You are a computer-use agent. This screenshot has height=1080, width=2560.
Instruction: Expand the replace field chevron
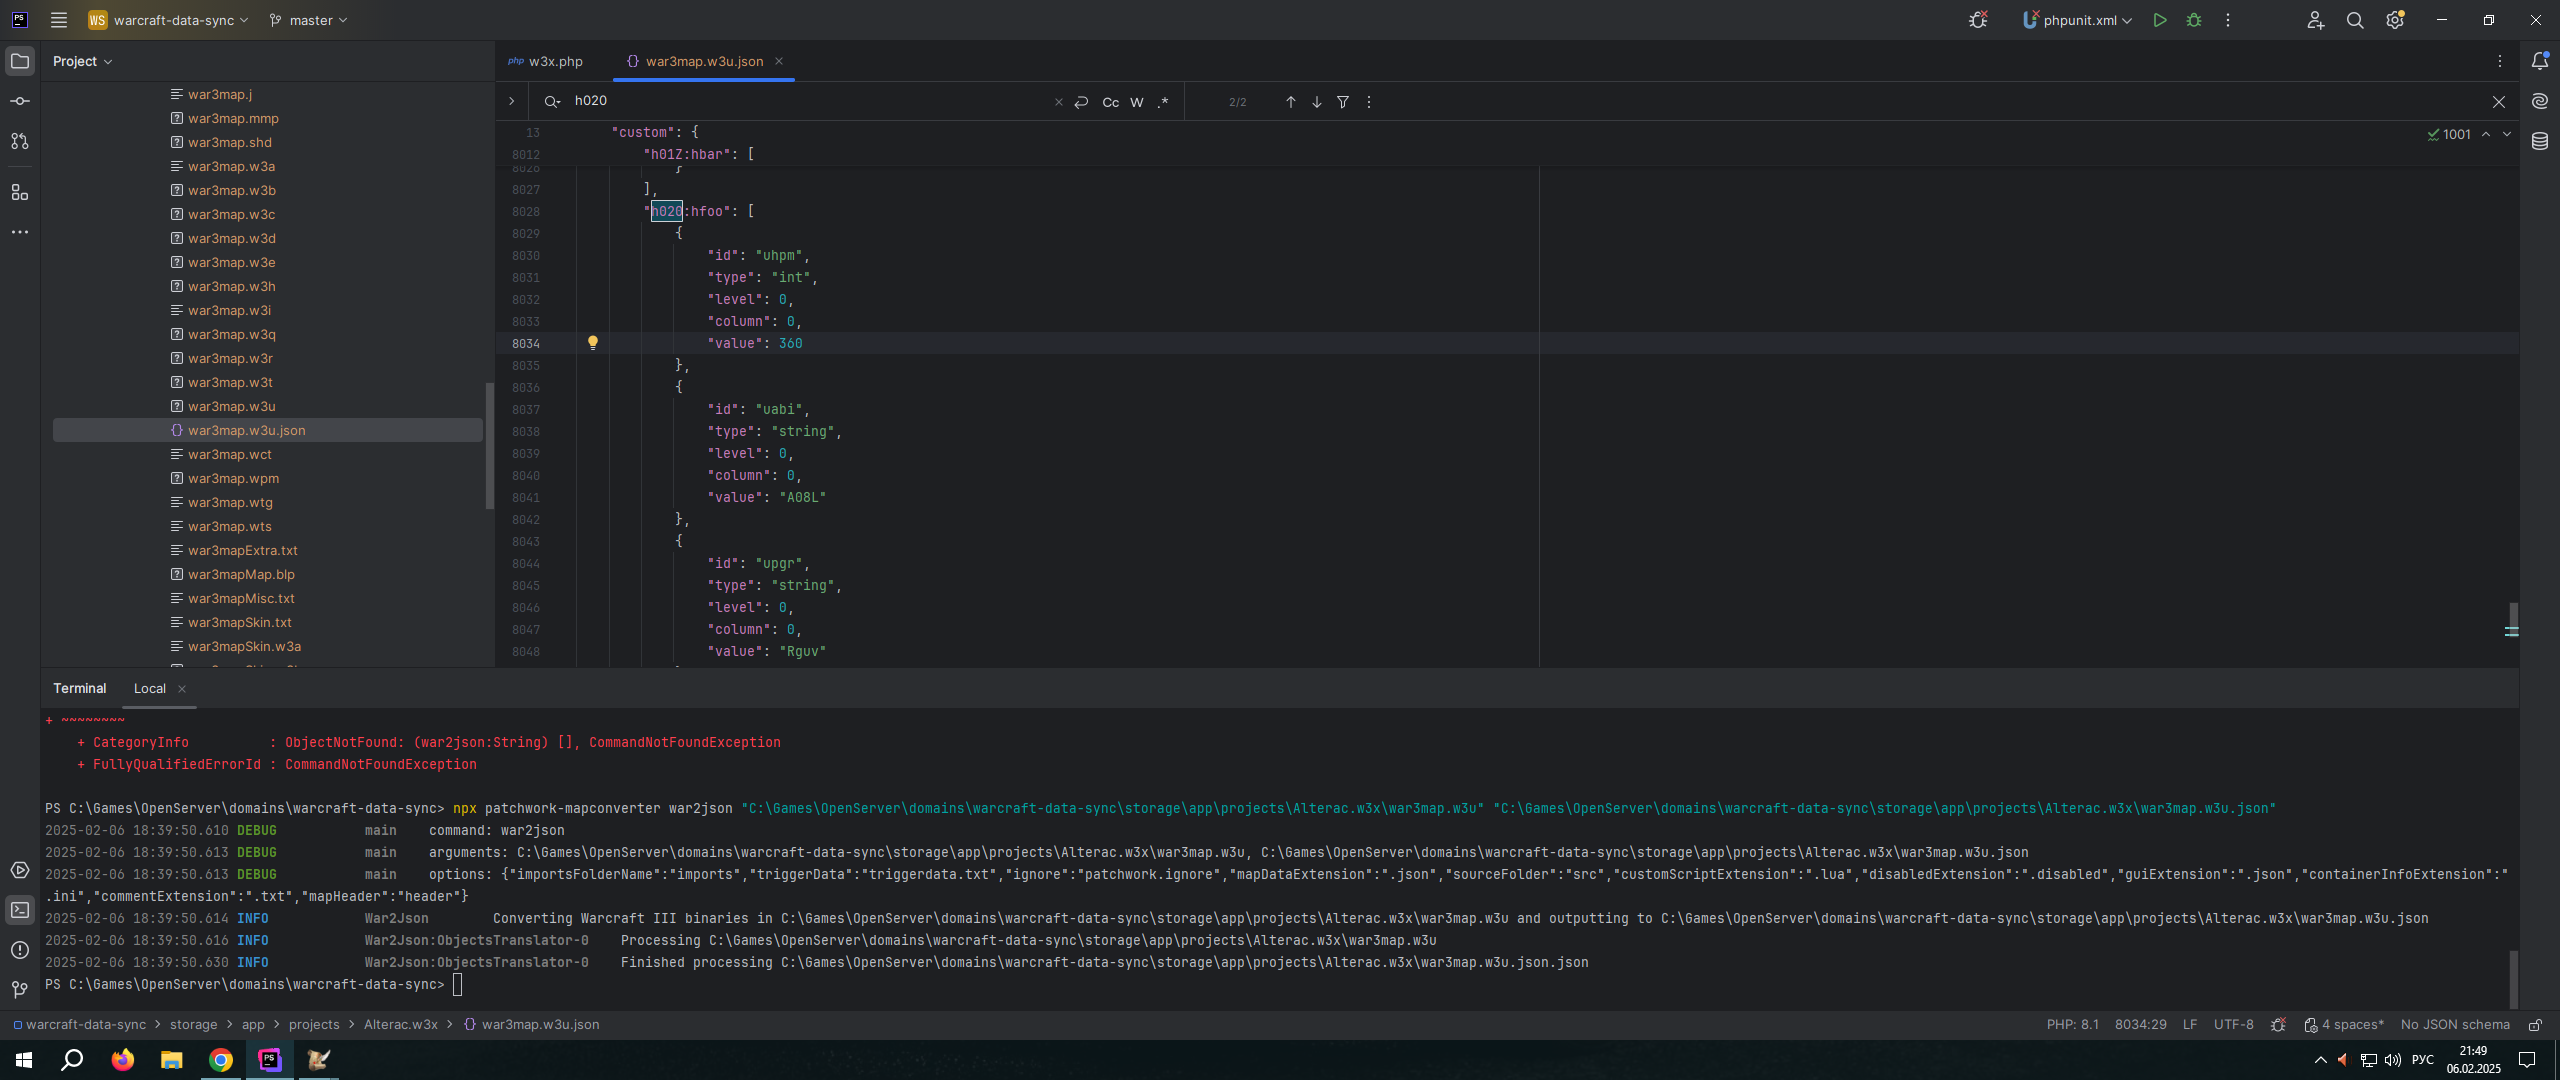[511, 101]
